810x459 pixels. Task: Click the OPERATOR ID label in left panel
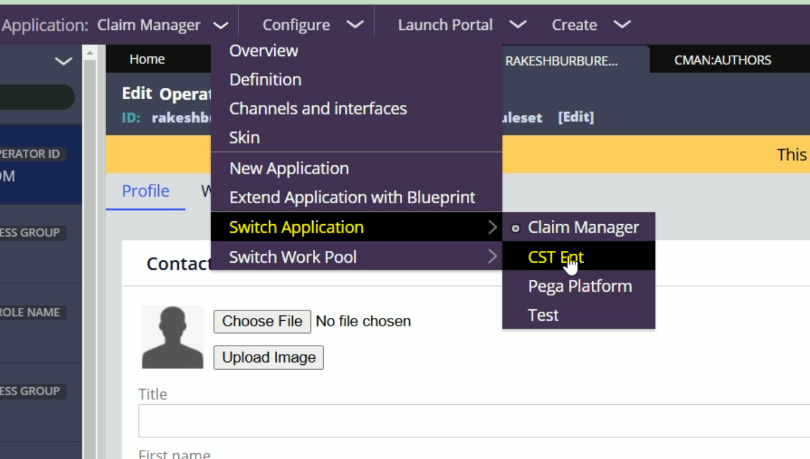coord(30,154)
